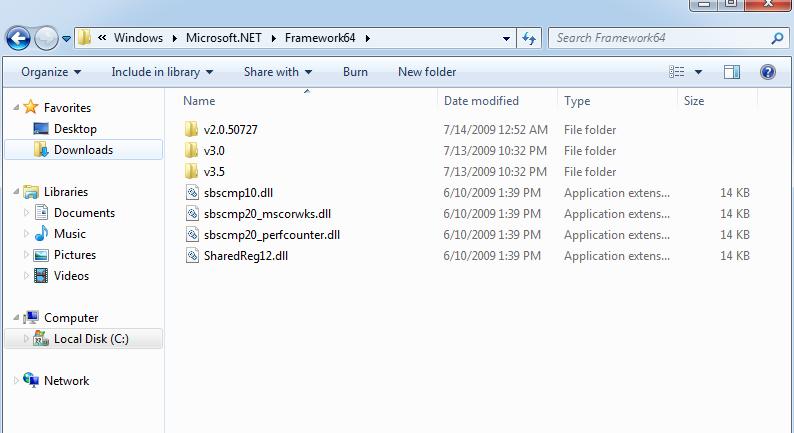The height and width of the screenshot is (433, 794).
Task: Click the folder icon in address bar
Action: (85, 37)
